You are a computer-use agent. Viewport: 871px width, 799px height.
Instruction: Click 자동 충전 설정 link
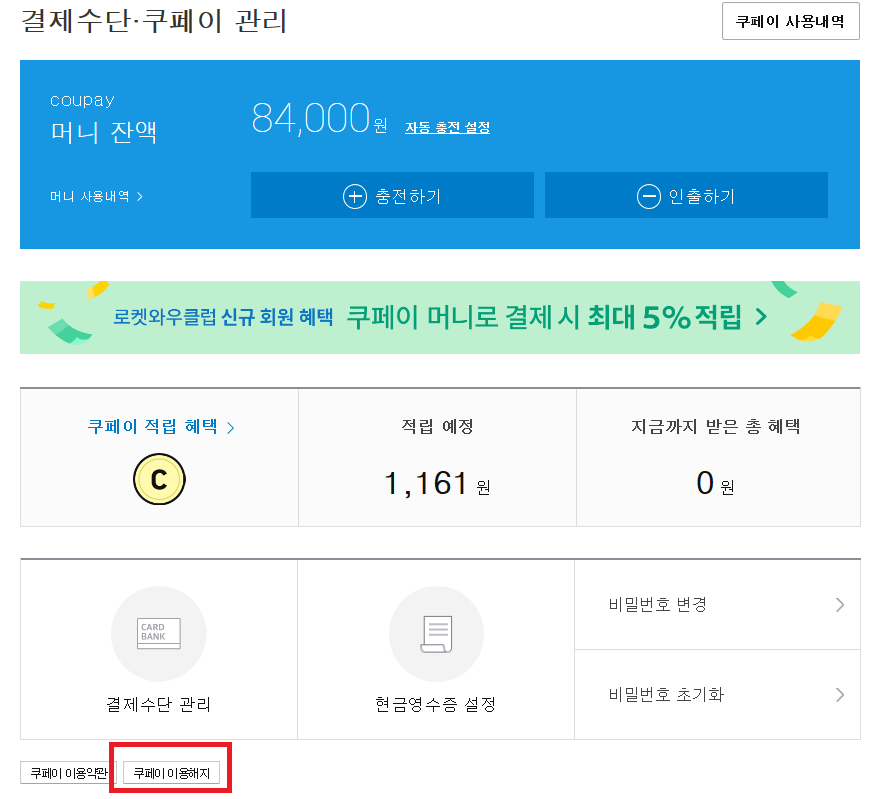[447, 127]
